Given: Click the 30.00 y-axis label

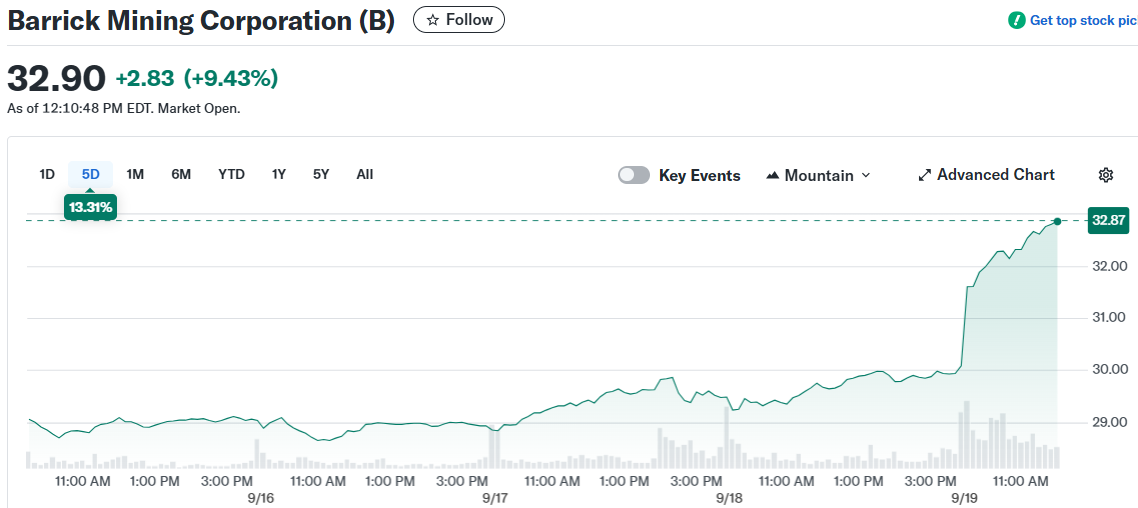Looking at the screenshot, I should 1109,370.
